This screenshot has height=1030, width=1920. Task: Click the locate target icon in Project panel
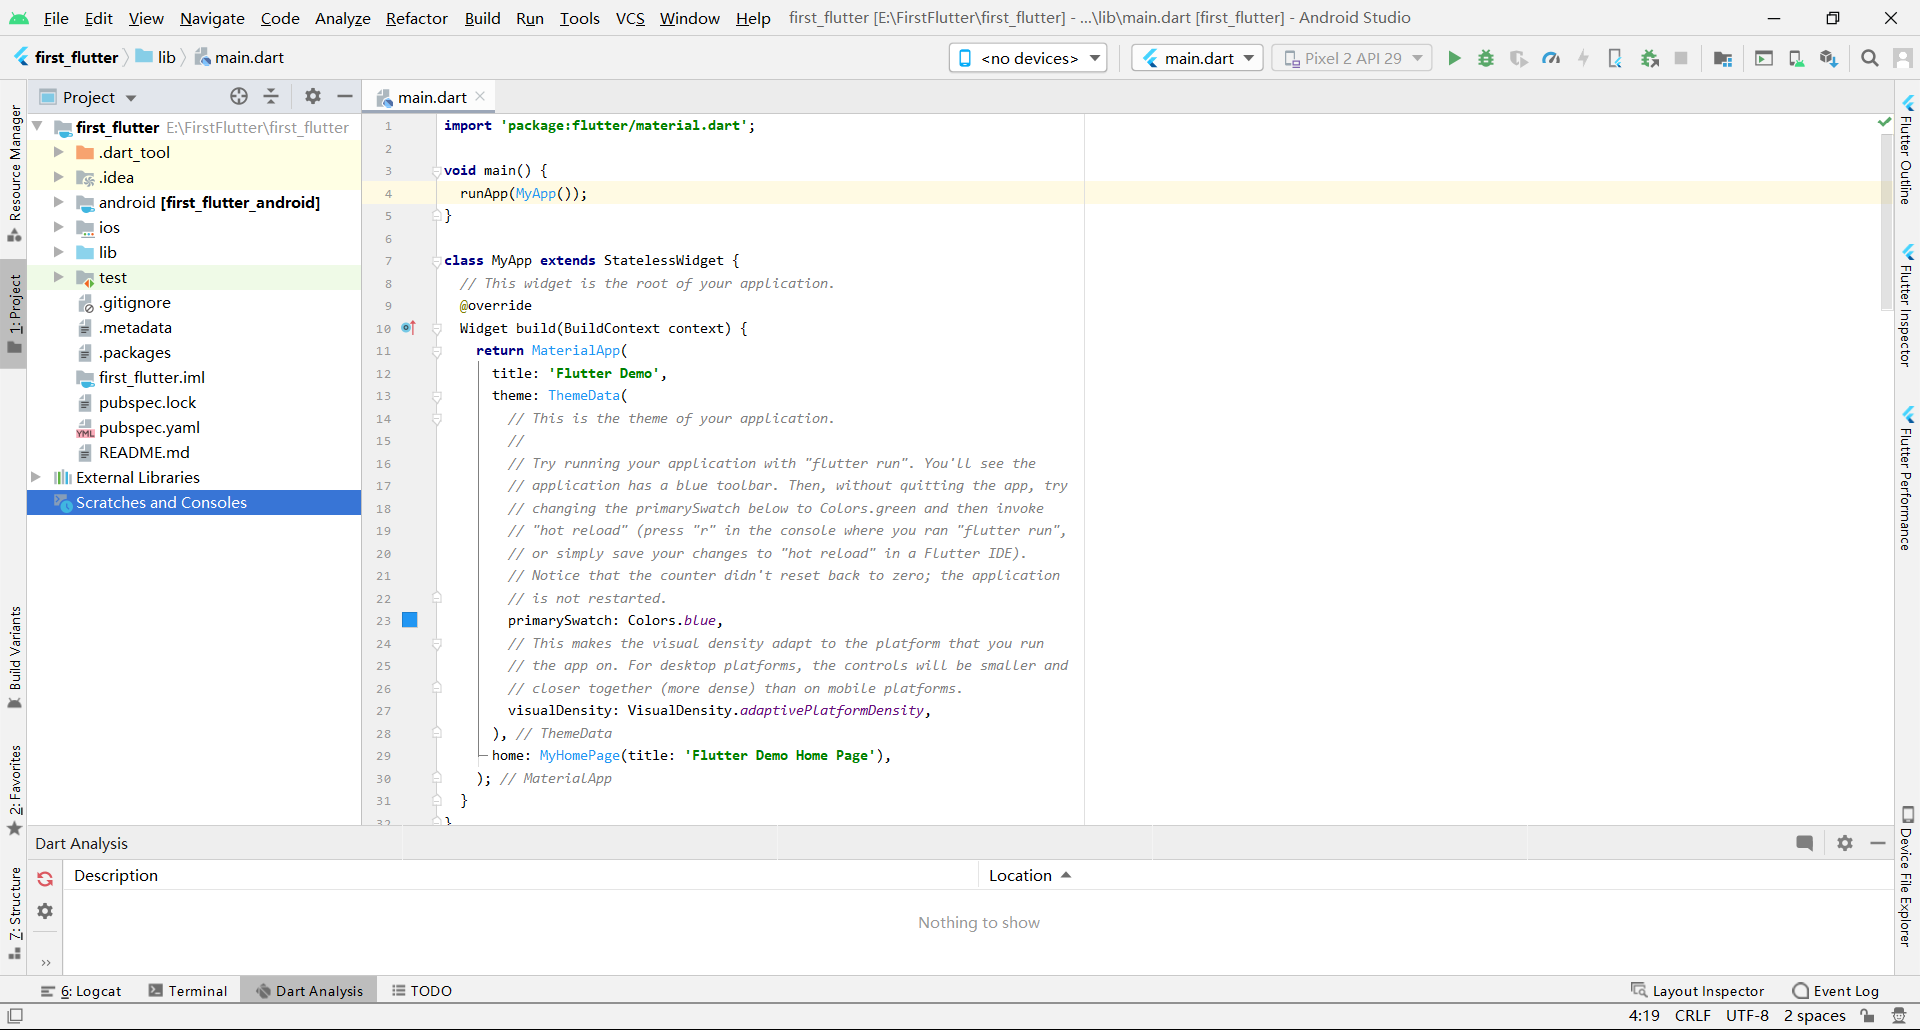point(239,96)
